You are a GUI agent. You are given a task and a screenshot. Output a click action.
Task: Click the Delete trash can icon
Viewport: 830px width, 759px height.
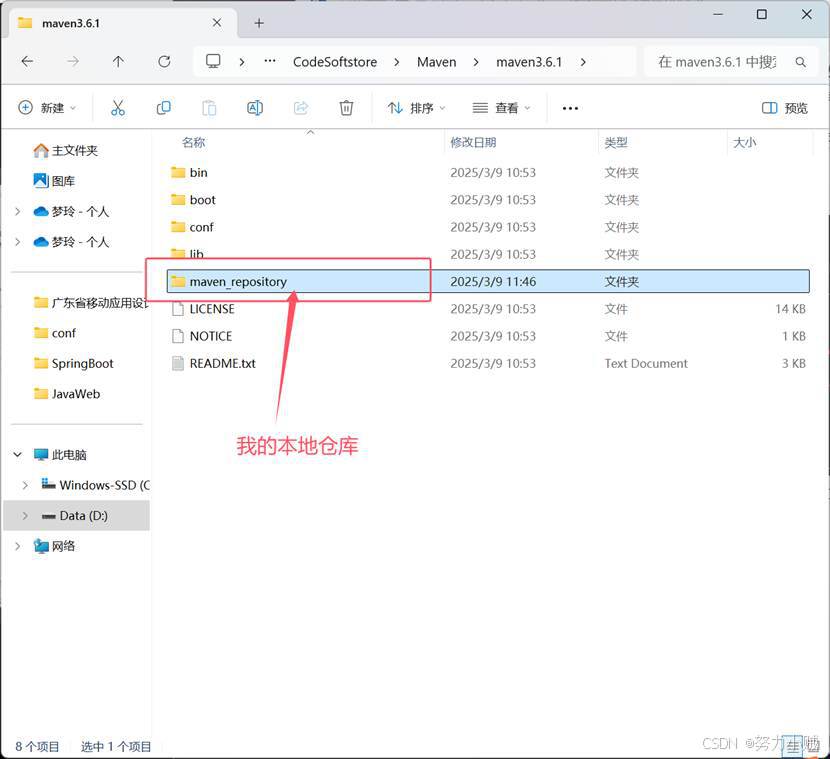tap(346, 108)
